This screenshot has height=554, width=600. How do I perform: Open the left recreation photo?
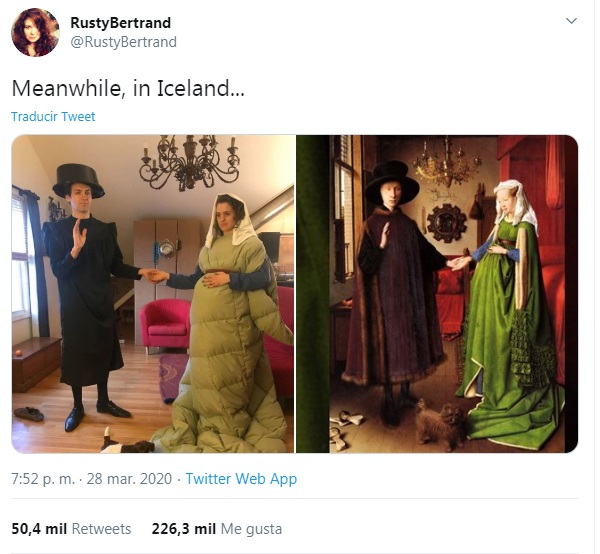pos(153,294)
